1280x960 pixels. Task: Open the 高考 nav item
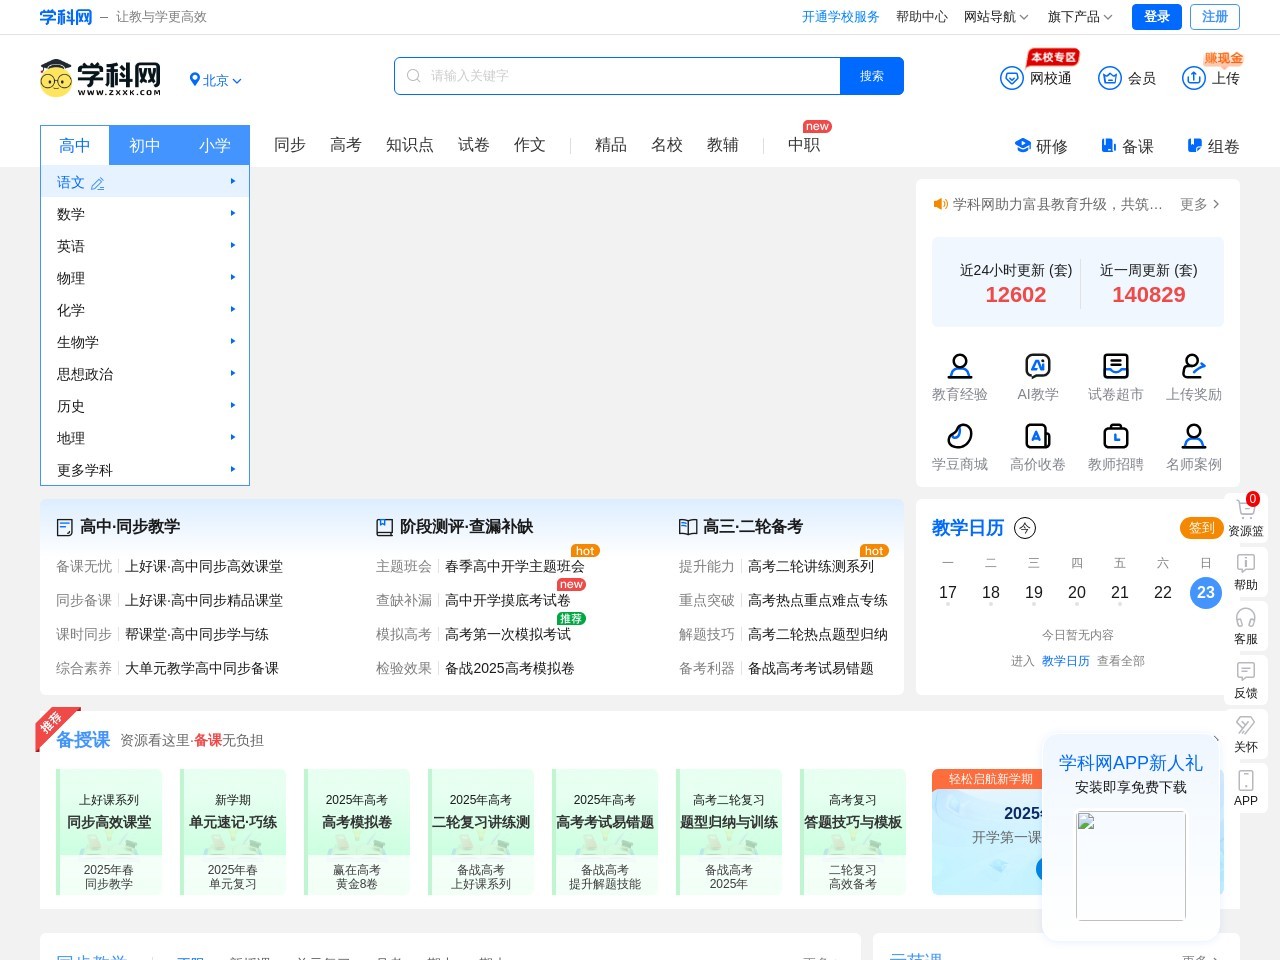pyautogui.click(x=346, y=145)
